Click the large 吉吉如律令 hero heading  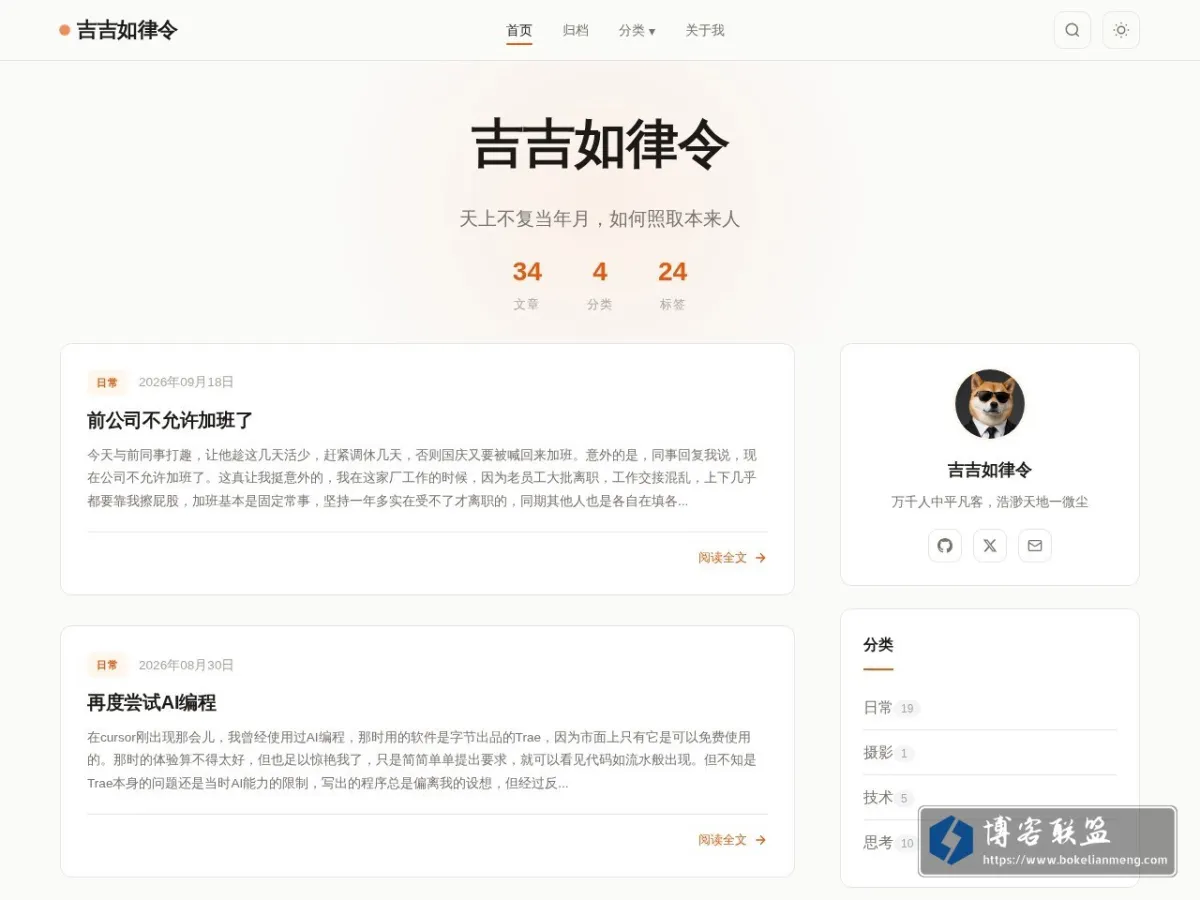[600, 146]
